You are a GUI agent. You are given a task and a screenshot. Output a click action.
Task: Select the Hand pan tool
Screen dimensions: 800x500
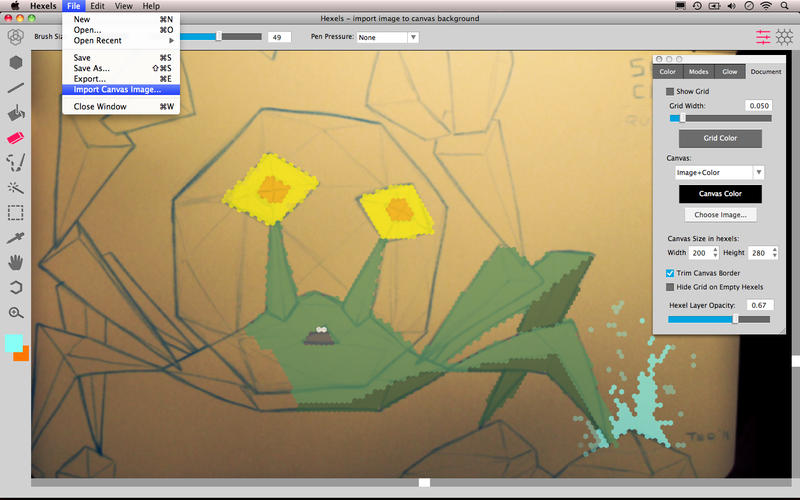point(16,262)
